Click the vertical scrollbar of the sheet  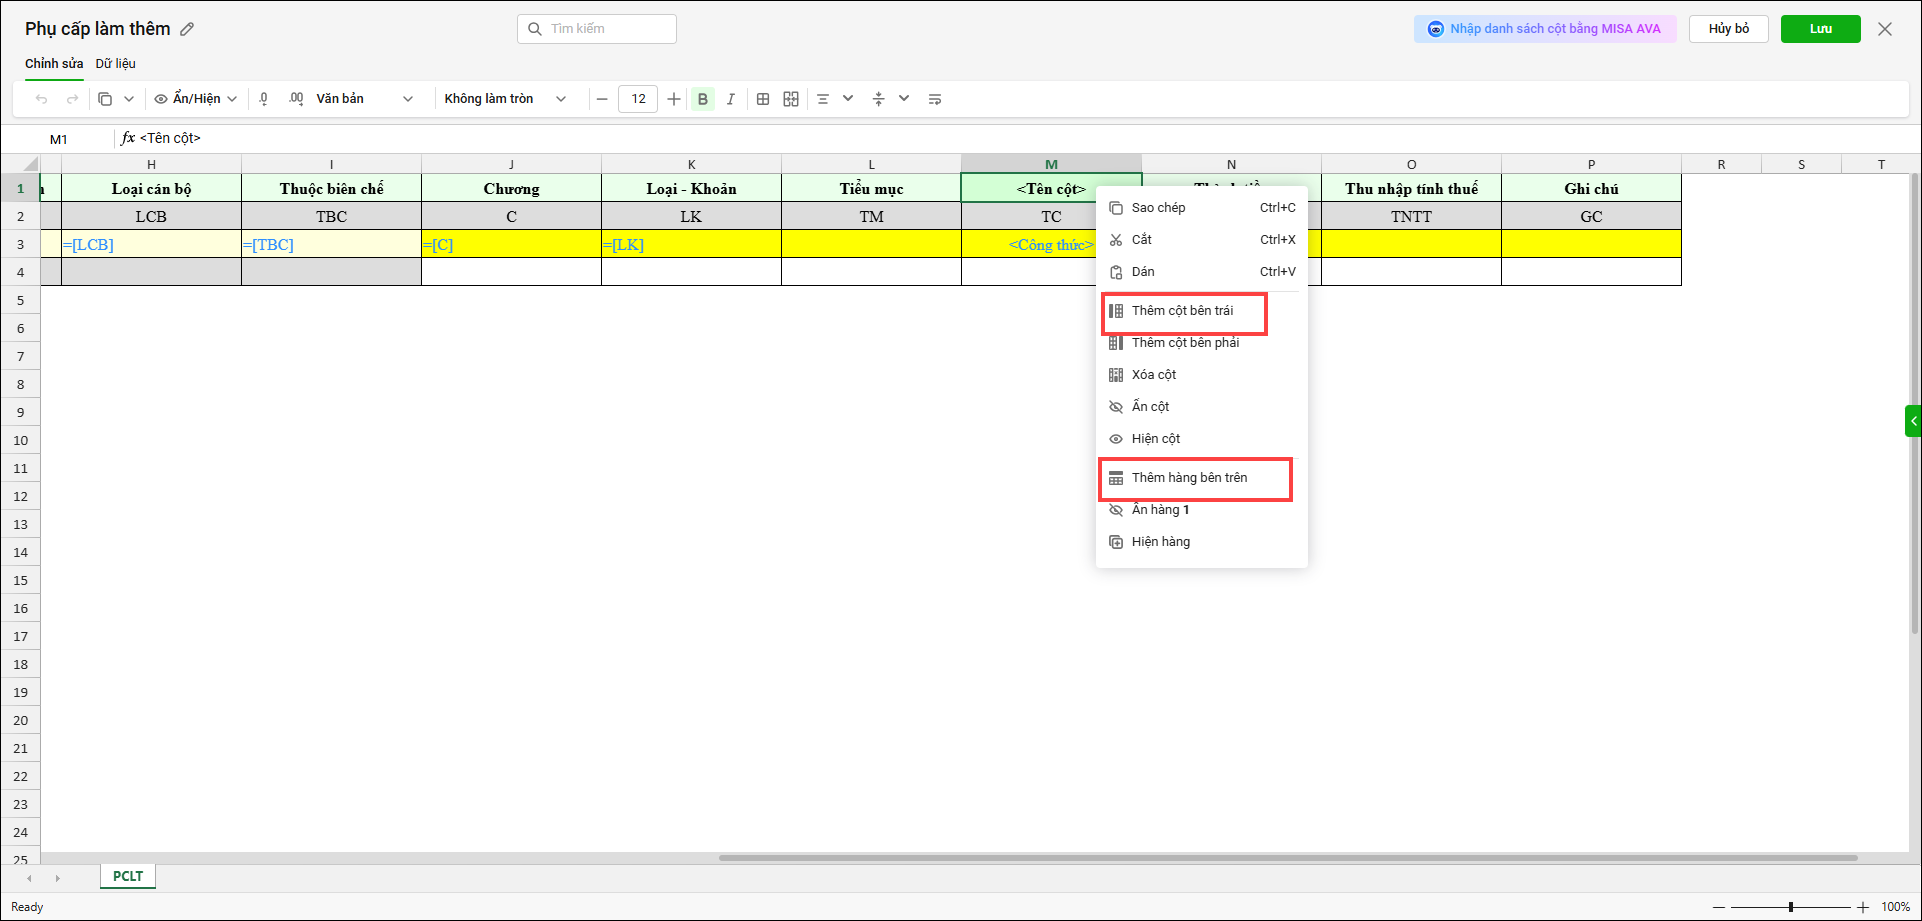(1914, 404)
